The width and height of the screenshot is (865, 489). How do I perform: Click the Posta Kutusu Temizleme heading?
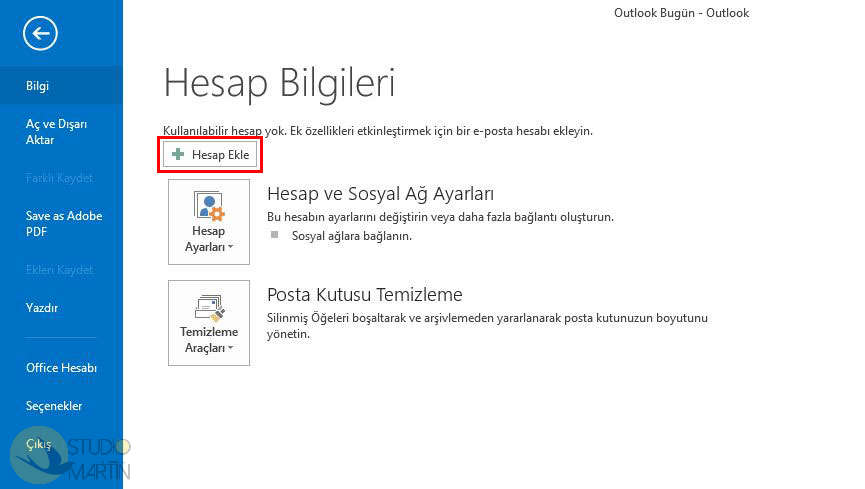[x=365, y=295]
